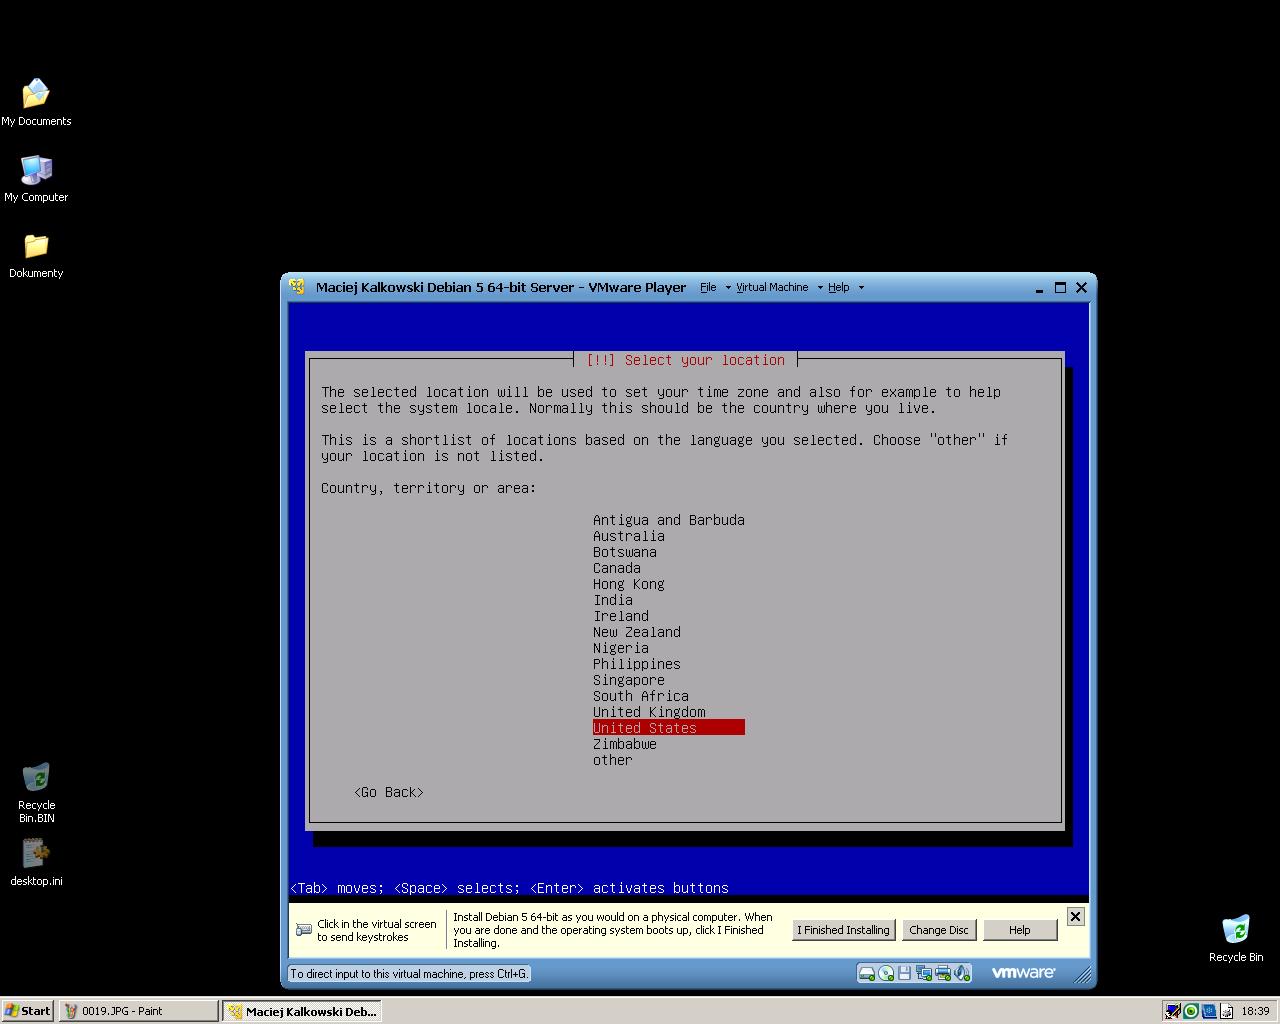Click the floppy drive status icon

904,973
